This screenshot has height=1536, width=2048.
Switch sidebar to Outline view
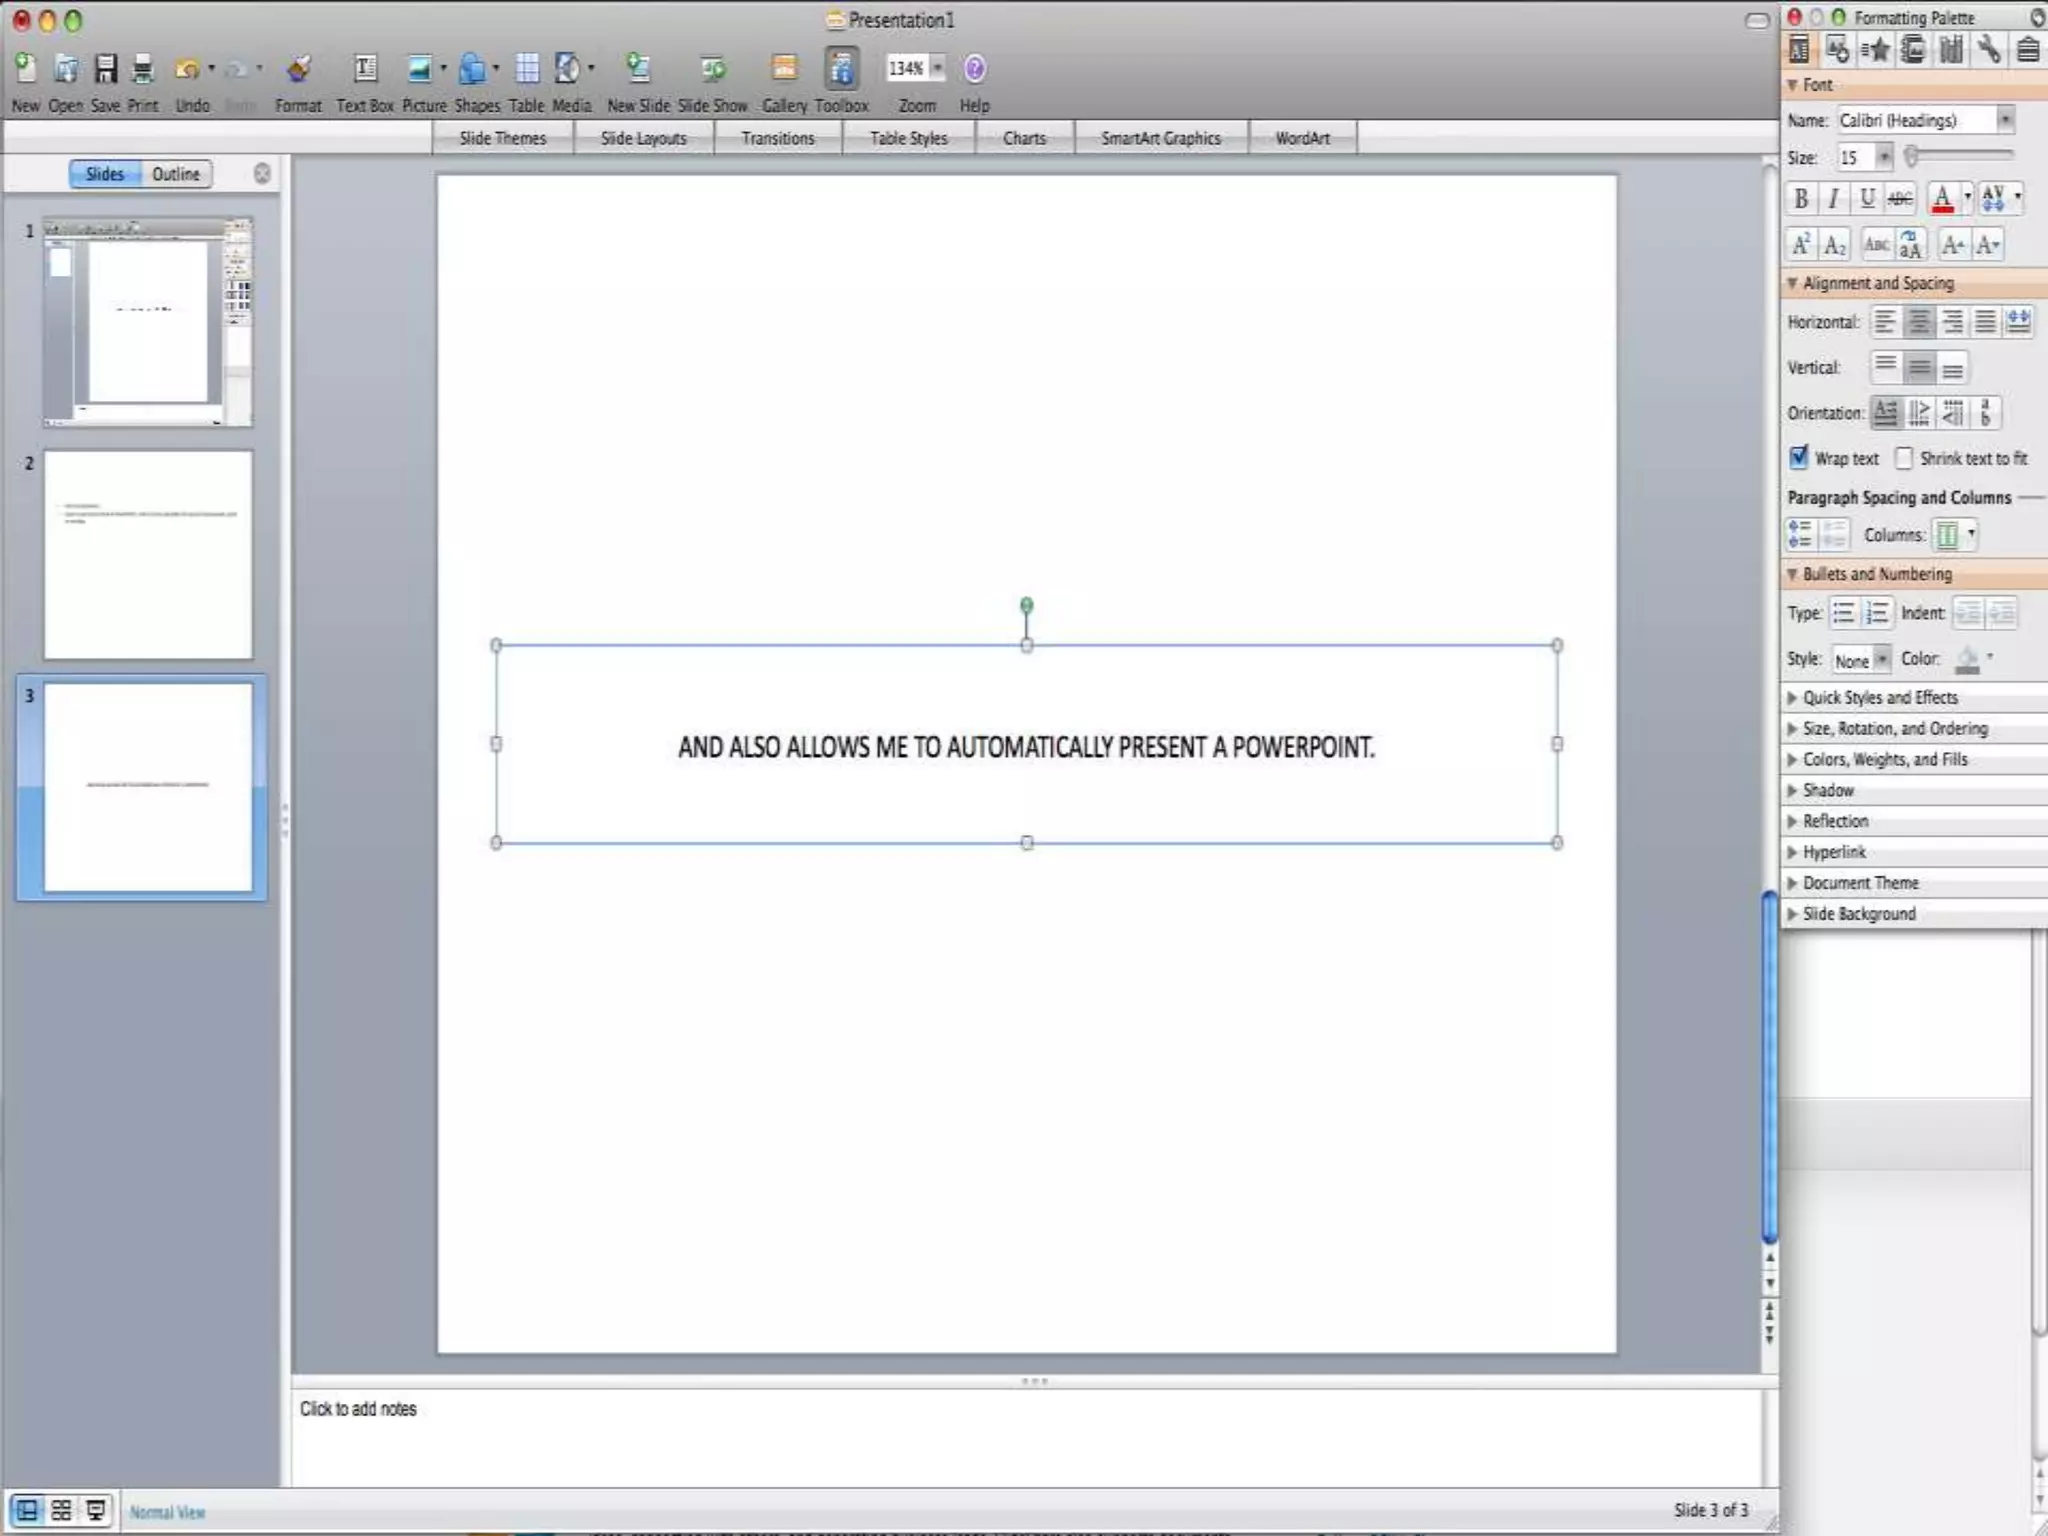pyautogui.click(x=176, y=174)
